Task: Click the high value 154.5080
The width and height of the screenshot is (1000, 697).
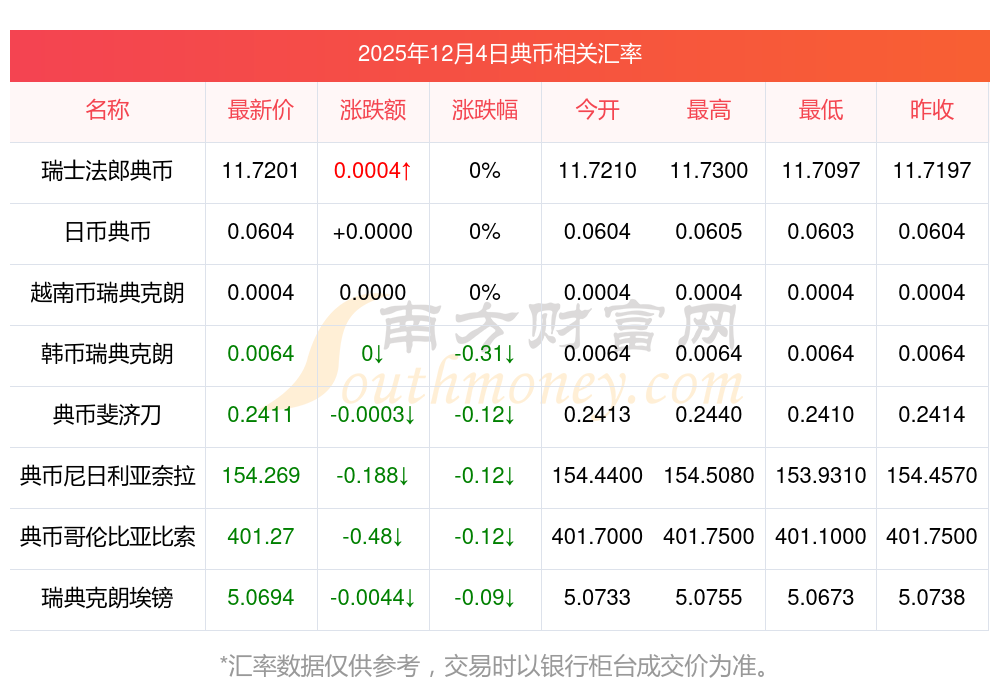Action: [709, 476]
